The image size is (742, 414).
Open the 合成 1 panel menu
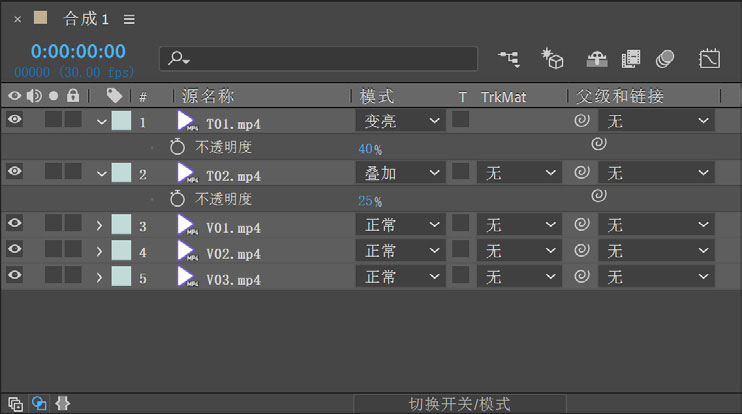(x=129, y=19)
